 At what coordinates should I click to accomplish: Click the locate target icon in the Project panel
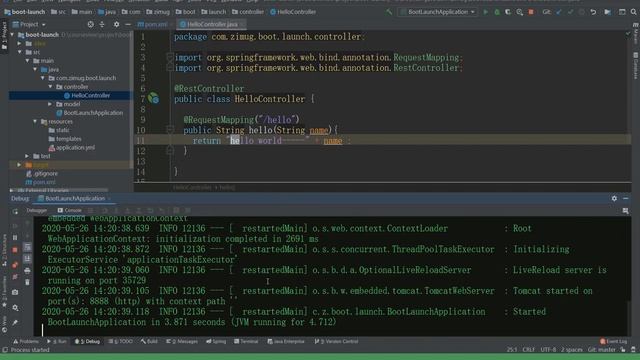click(90, 24)
